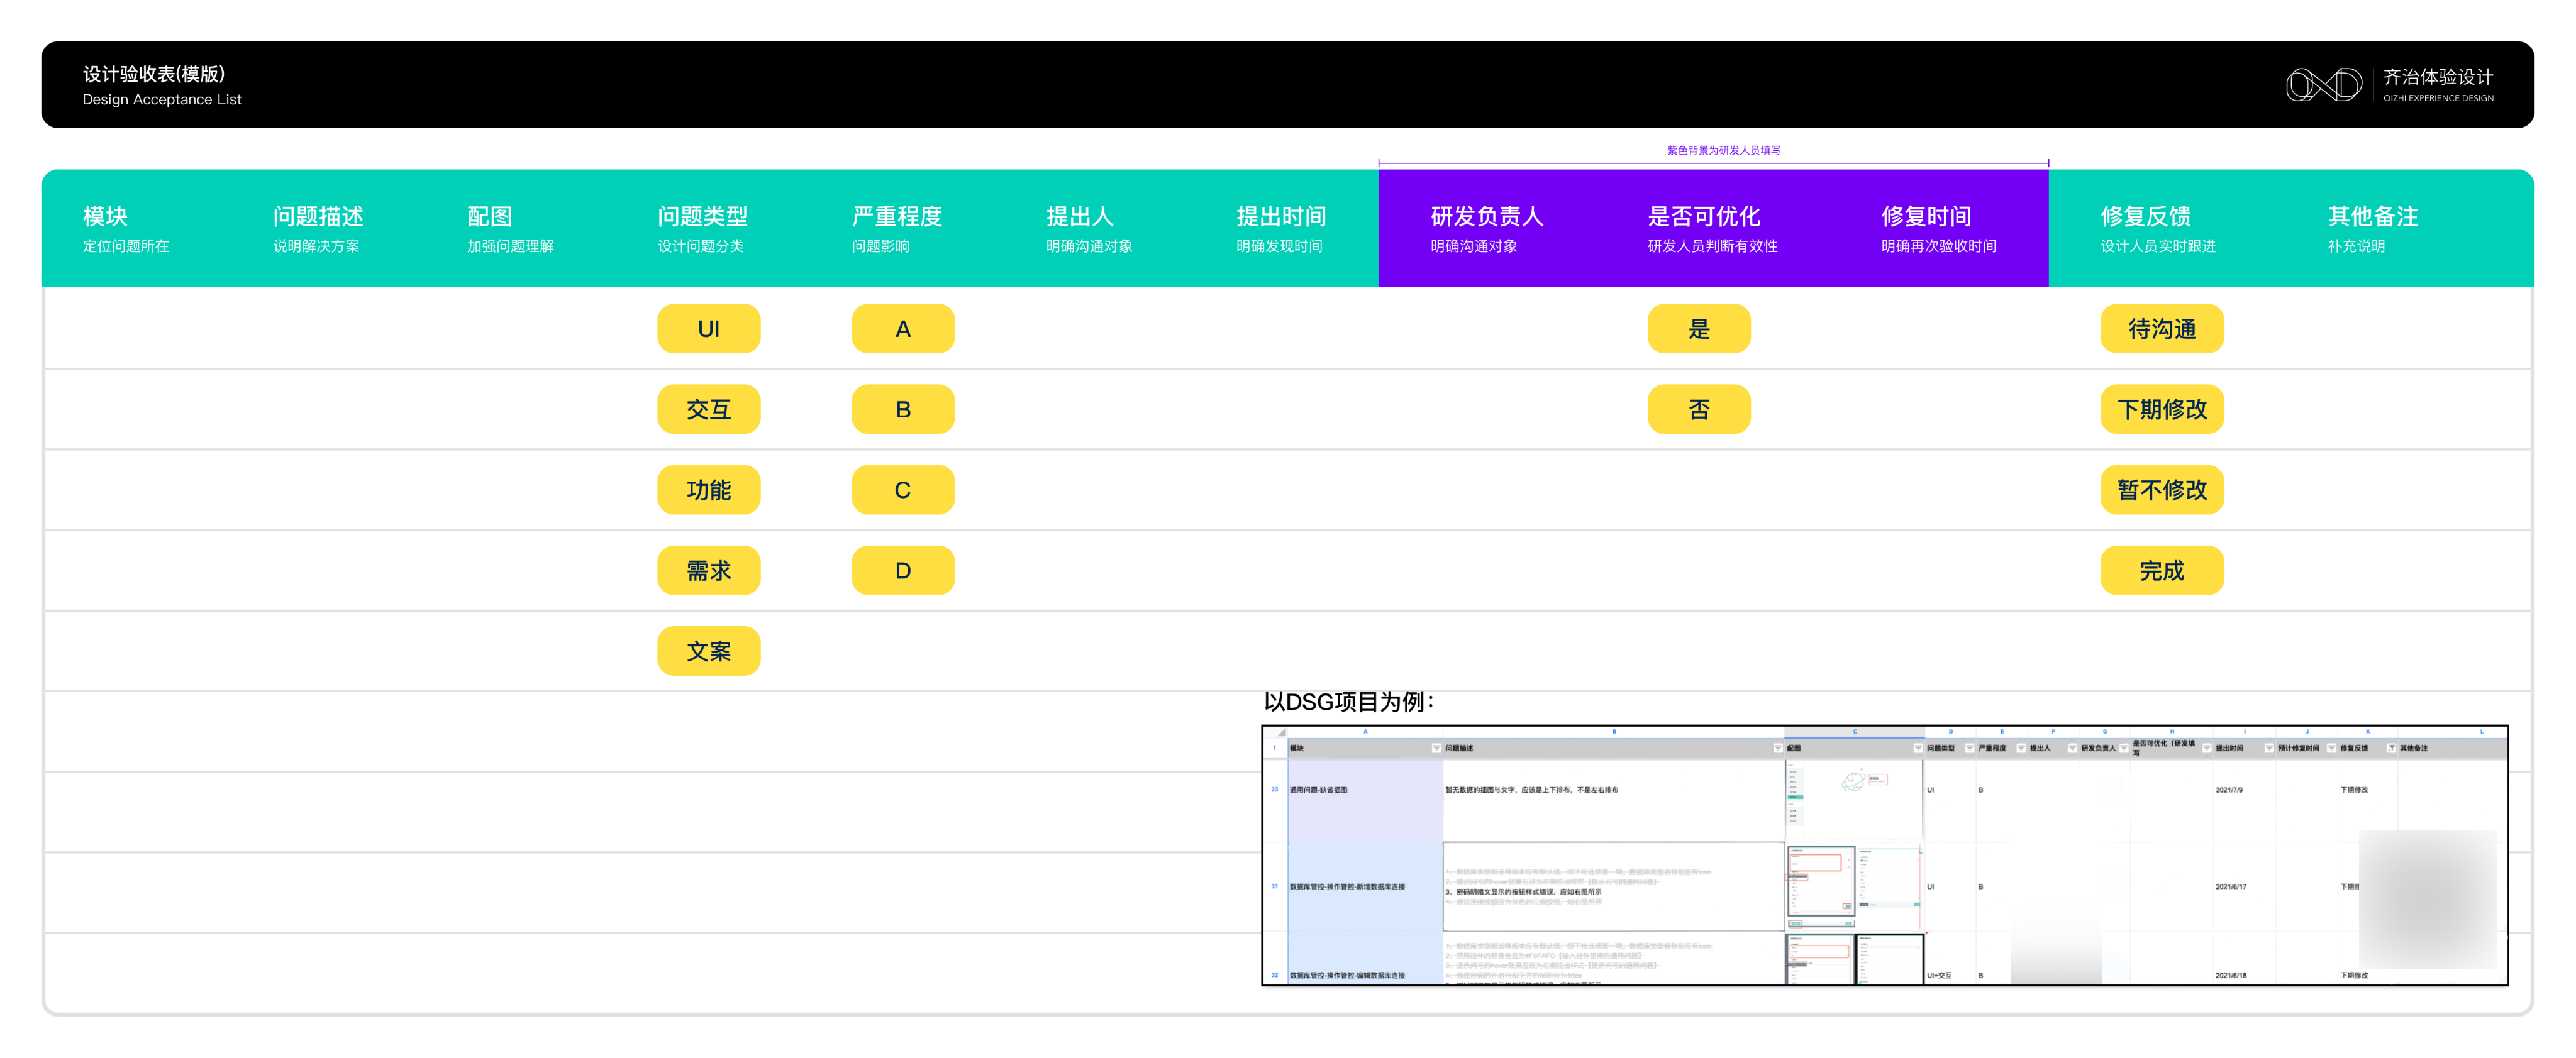Click the active 修复反馈 filter icon in spreadsheet
This screenshot has width=2576, height=1058.
(x=2391, y=748)
